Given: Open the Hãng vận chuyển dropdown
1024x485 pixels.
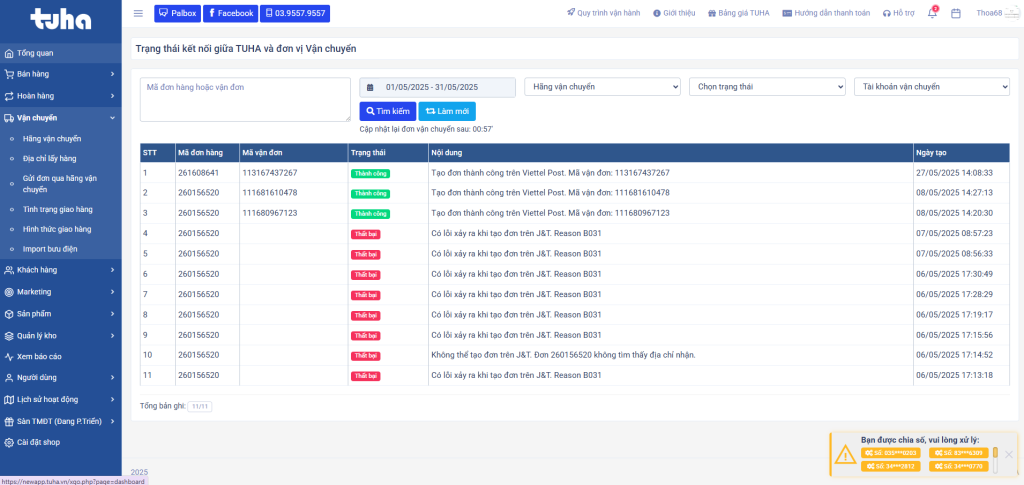Looking at the screenshot, I should (x=602, y=87).
